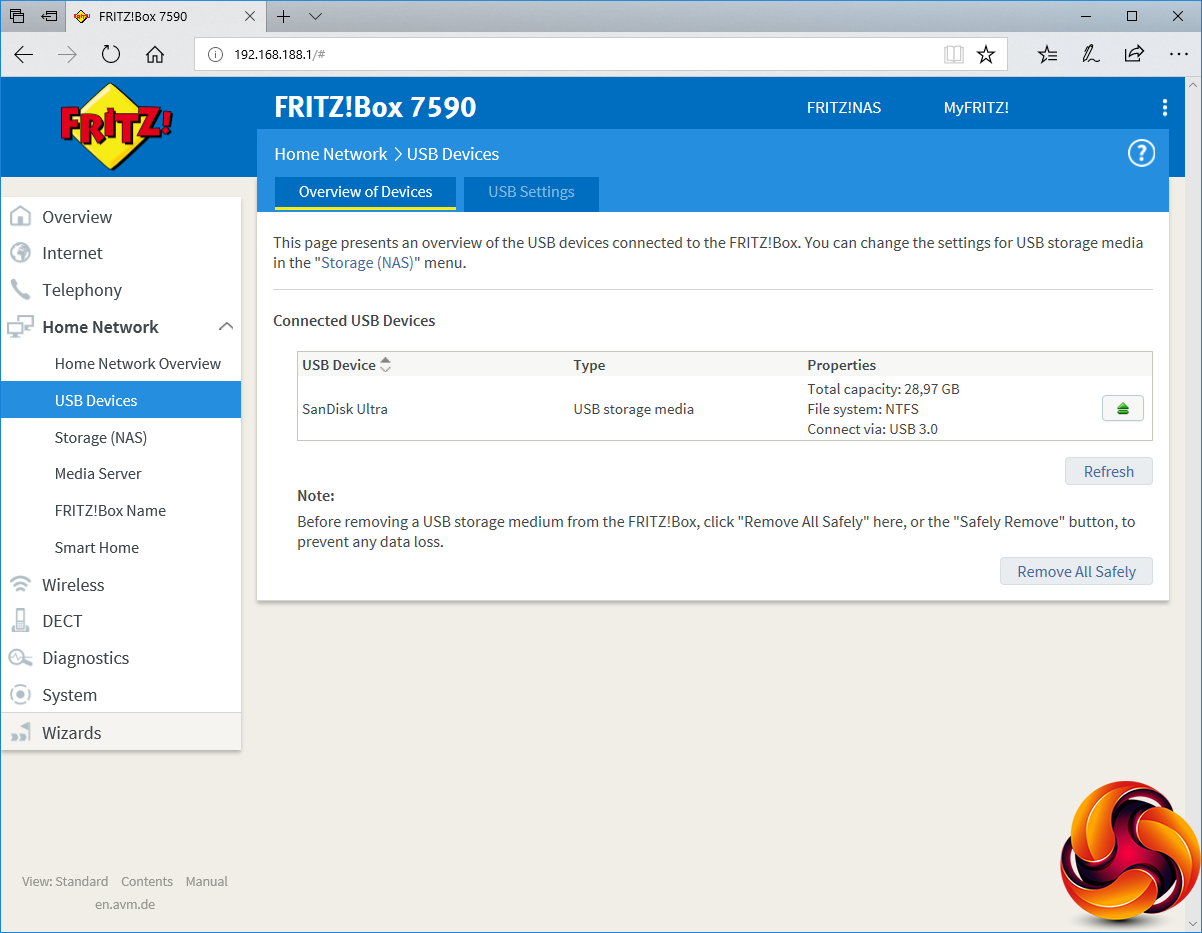The image size is (1202, 933).
Task: Click the Diagnostics icon
Action: (19, 658)
